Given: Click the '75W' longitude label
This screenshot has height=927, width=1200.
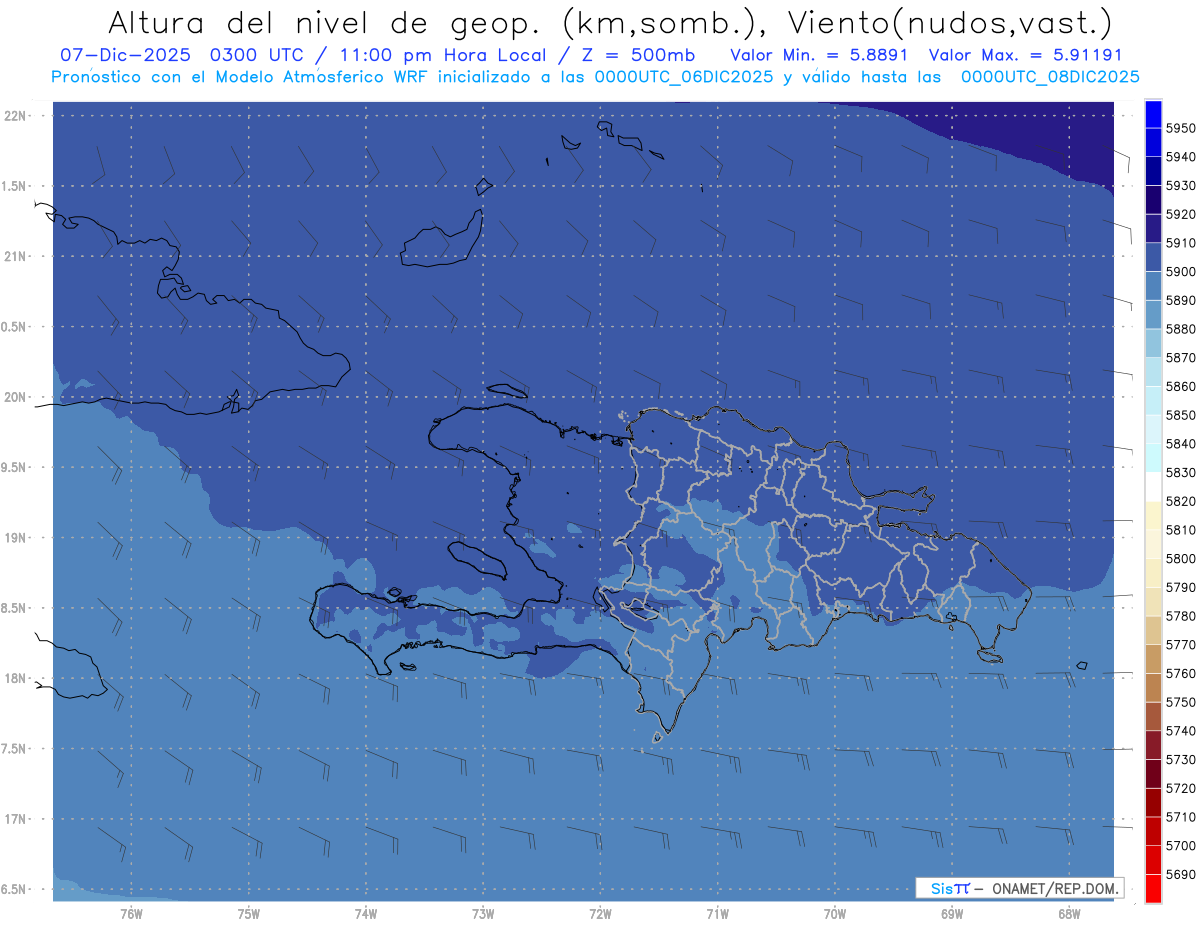Looking at the screenshot, I should click(248, 914).
